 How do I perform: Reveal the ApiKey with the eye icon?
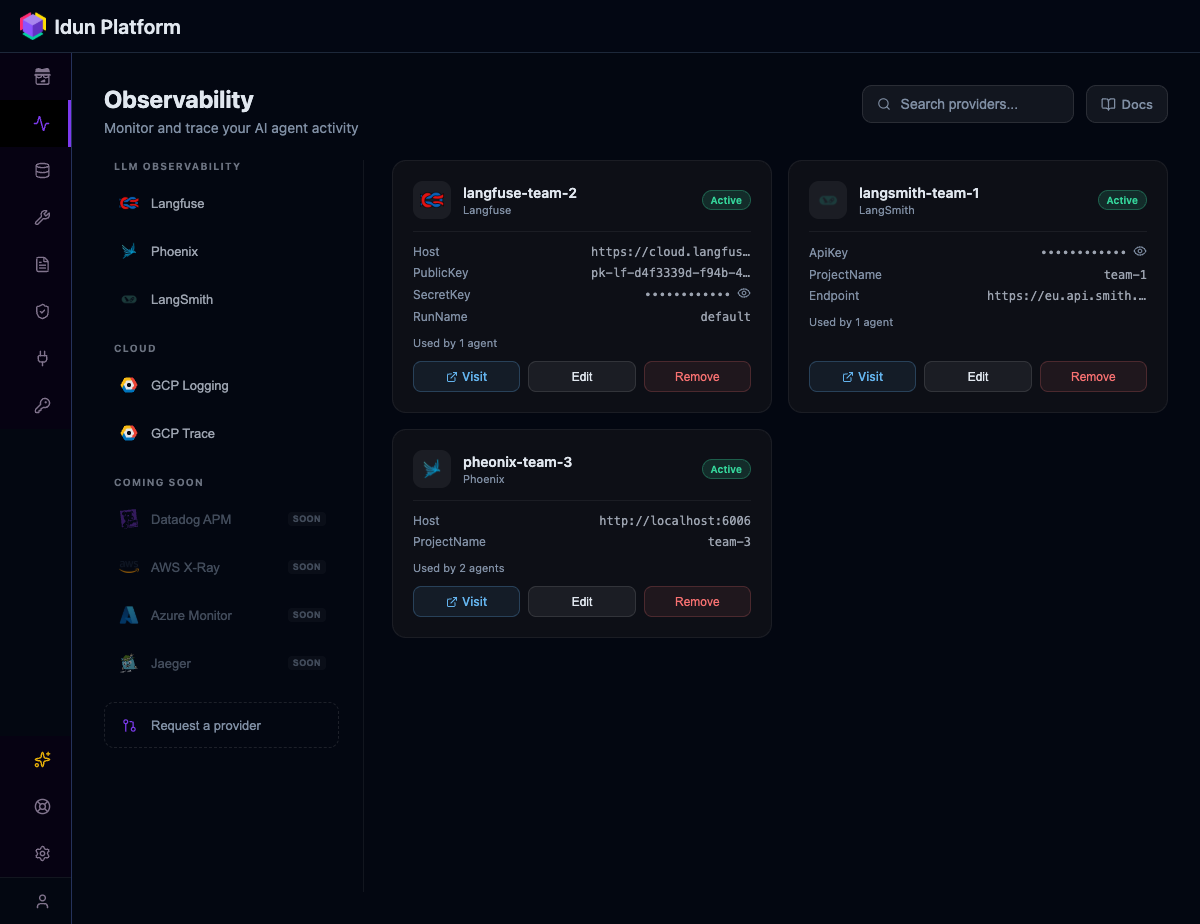pyautogui.click(x=1140, y=251)
